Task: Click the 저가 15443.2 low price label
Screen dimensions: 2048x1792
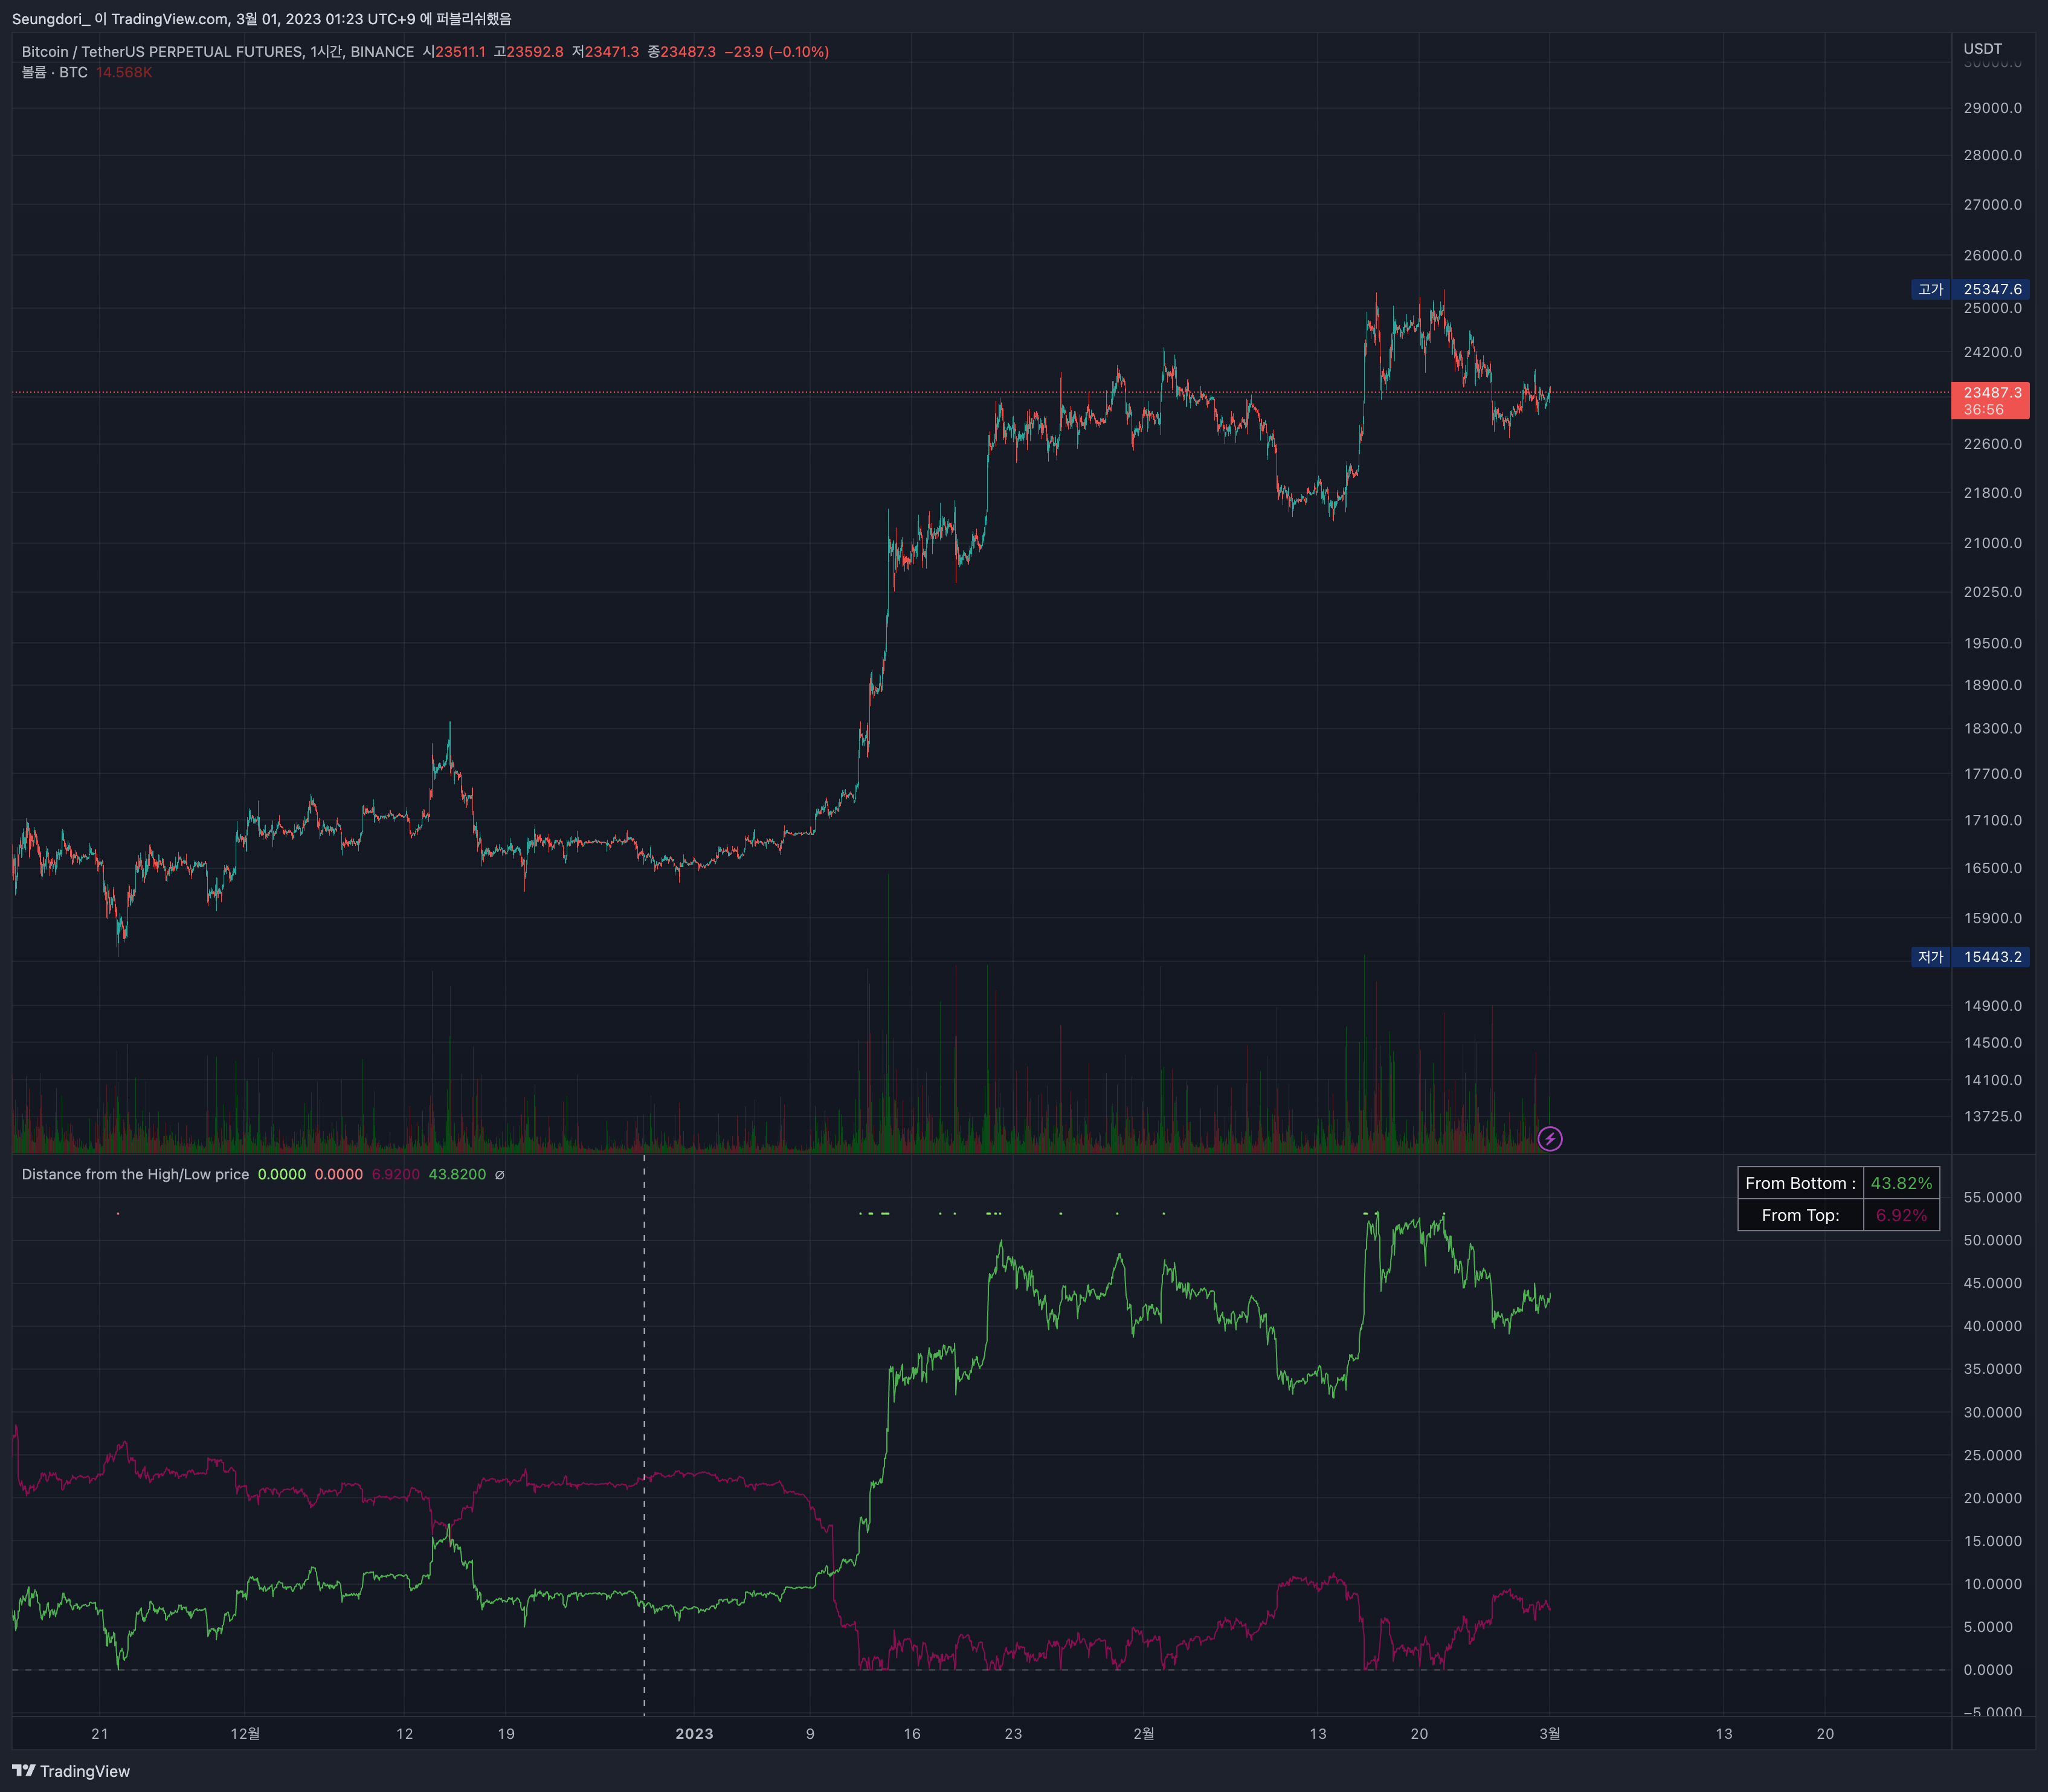Action: 1970,957
